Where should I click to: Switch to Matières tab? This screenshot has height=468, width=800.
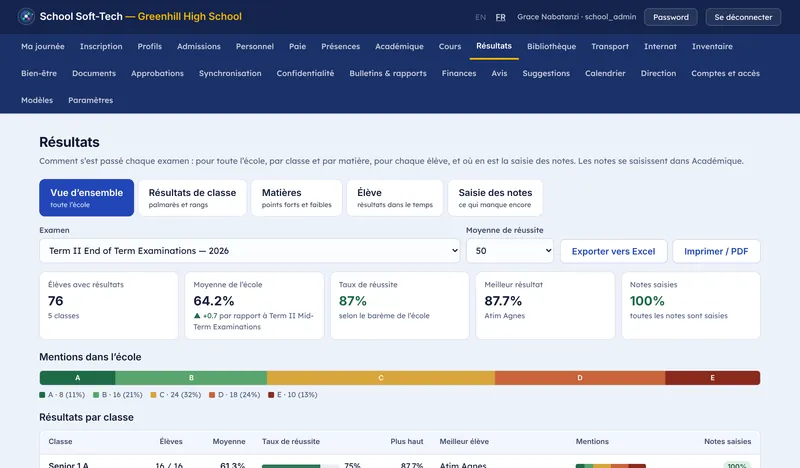point(296,198)
